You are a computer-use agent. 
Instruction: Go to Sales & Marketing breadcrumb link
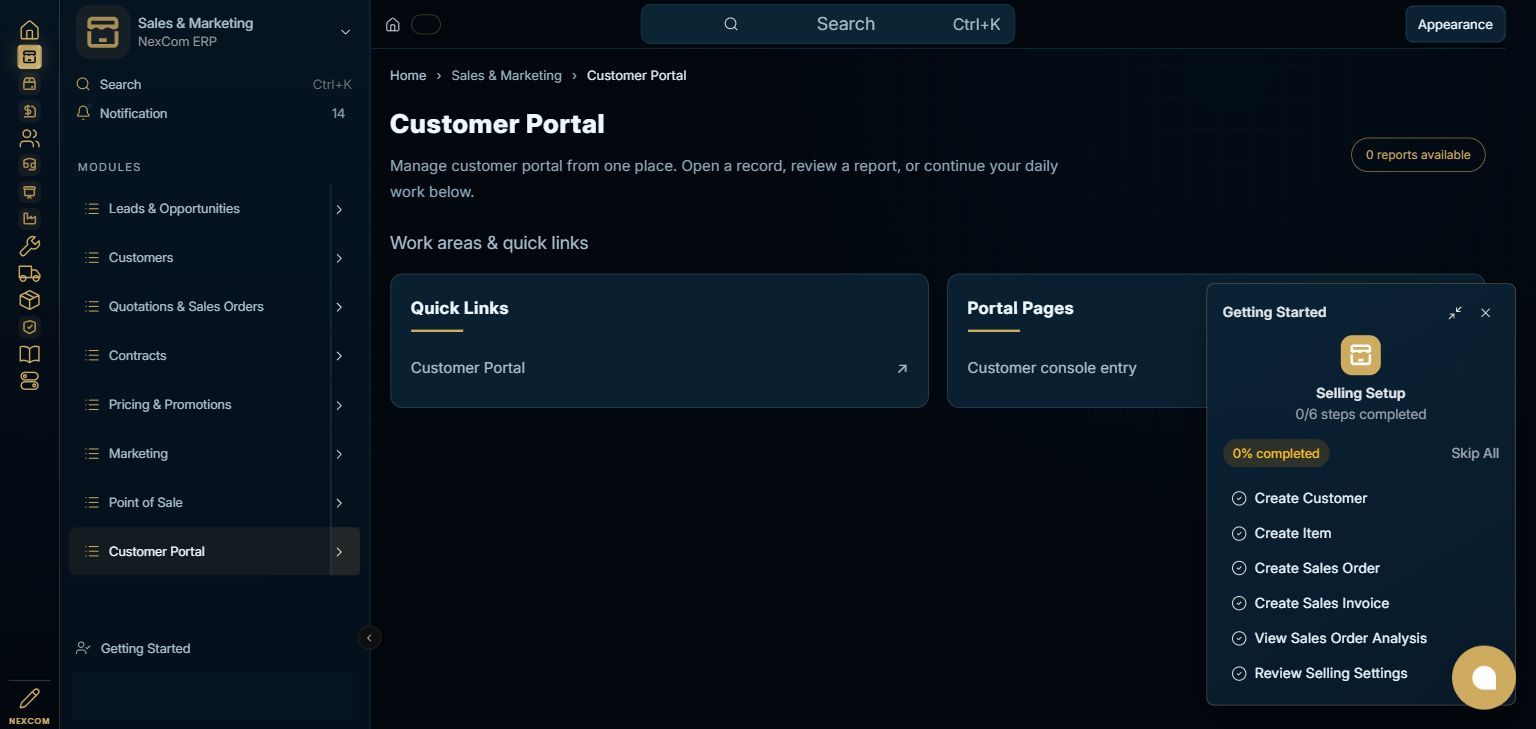pos(506,75)
